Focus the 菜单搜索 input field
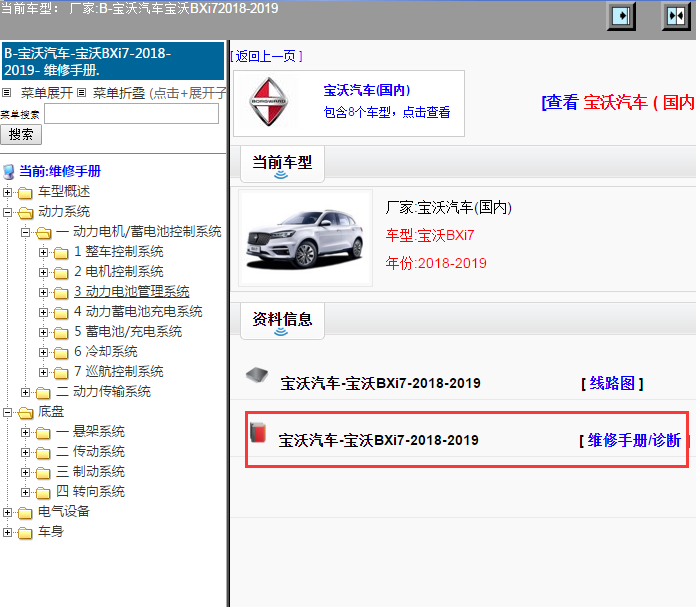This screenshot has height=607, width=696. tap(131, 114)
